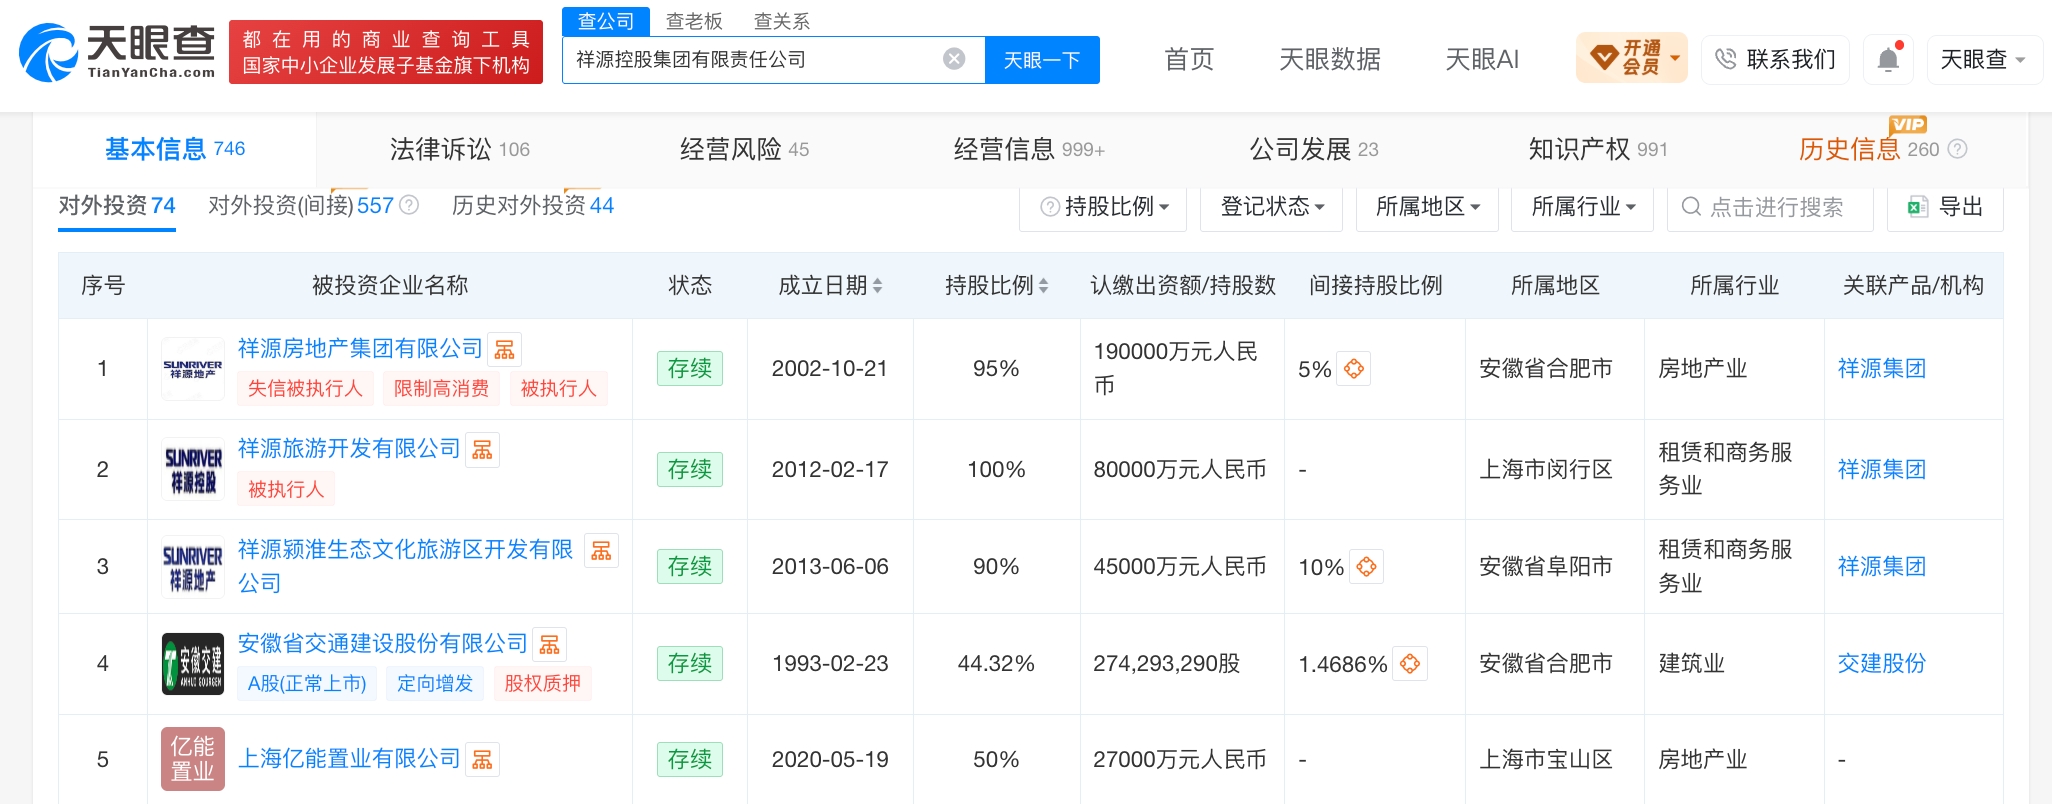Open the 交建股份 related product link
2052x804 pixels.
tap(1881, 664)
